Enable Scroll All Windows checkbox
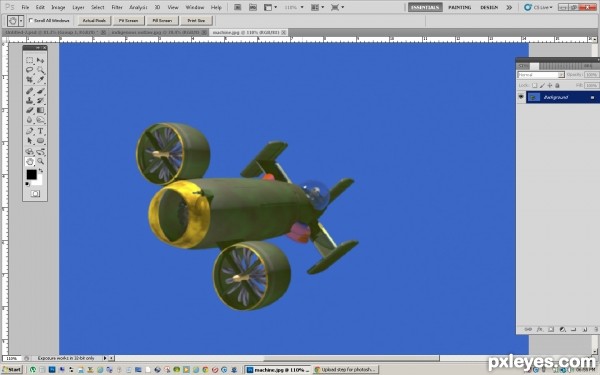This screenshot has height=375, width=600. (x=31, y=20)
